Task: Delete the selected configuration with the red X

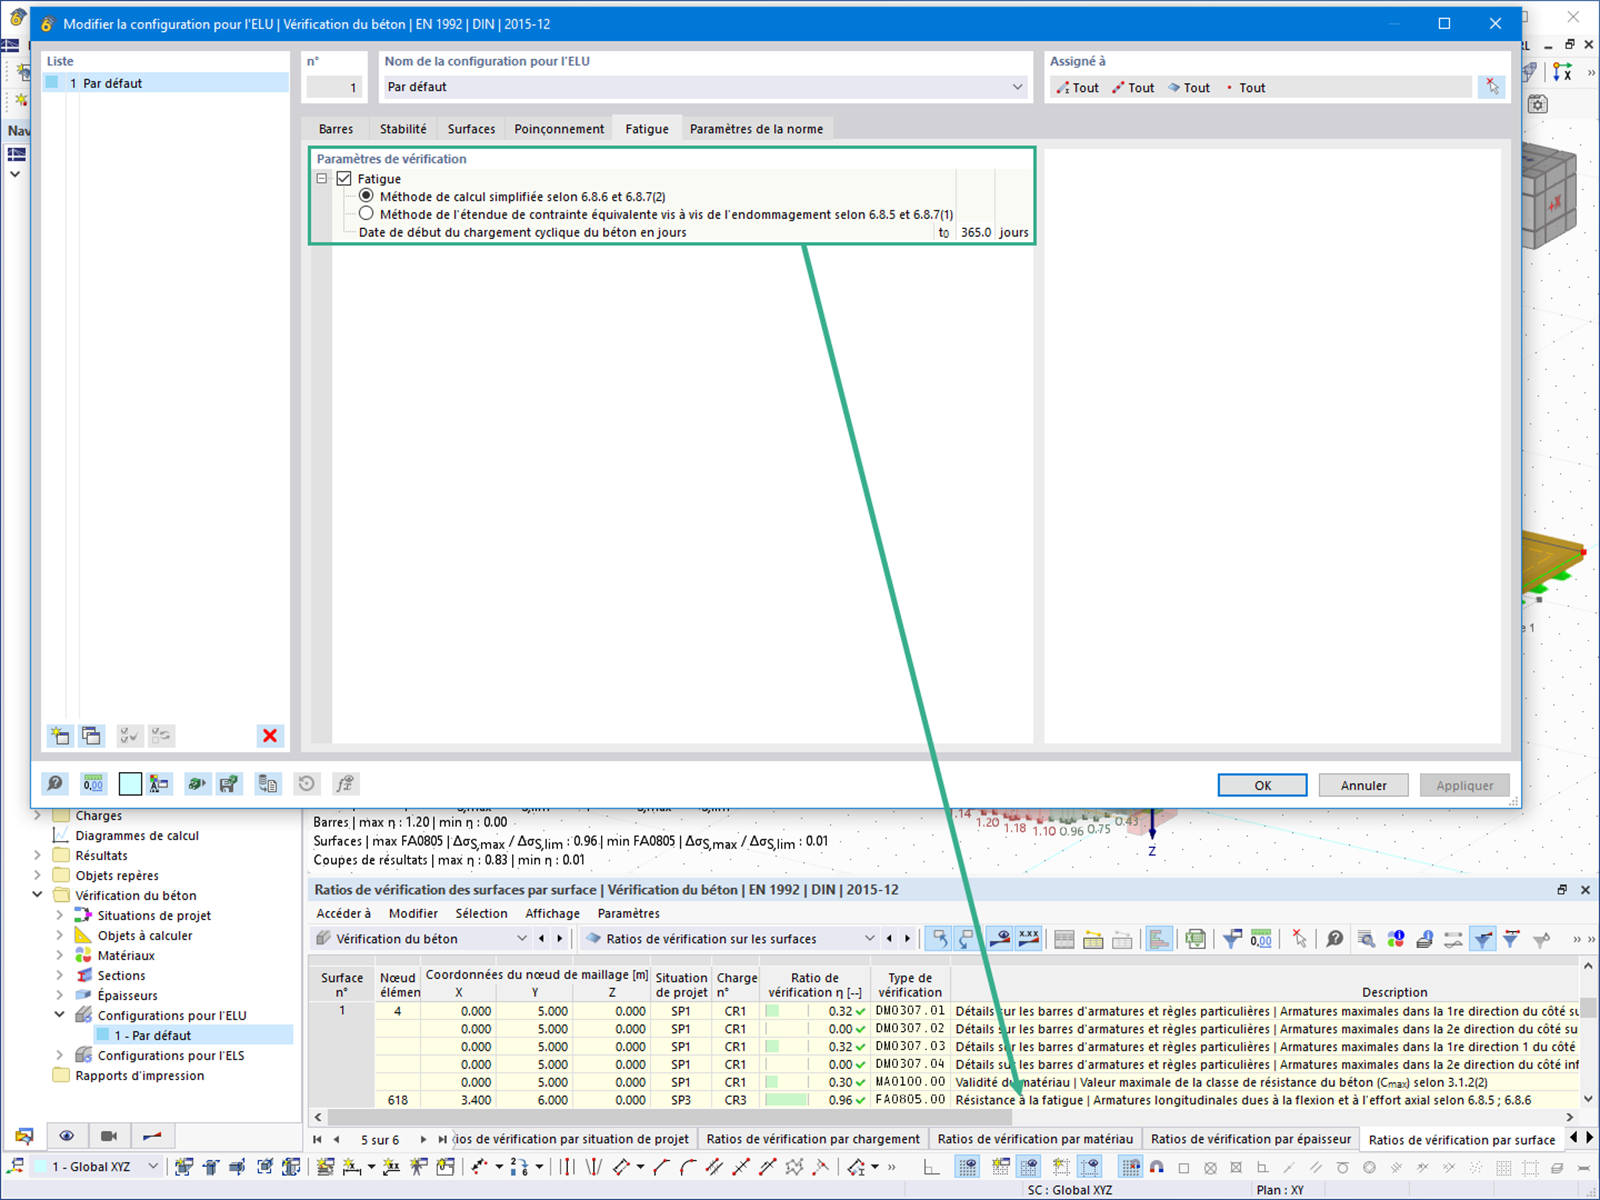Action: tap(270, 736)
